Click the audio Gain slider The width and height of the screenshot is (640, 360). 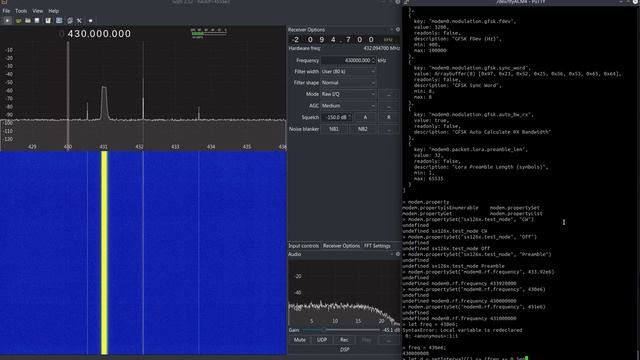tap(341, 330)
